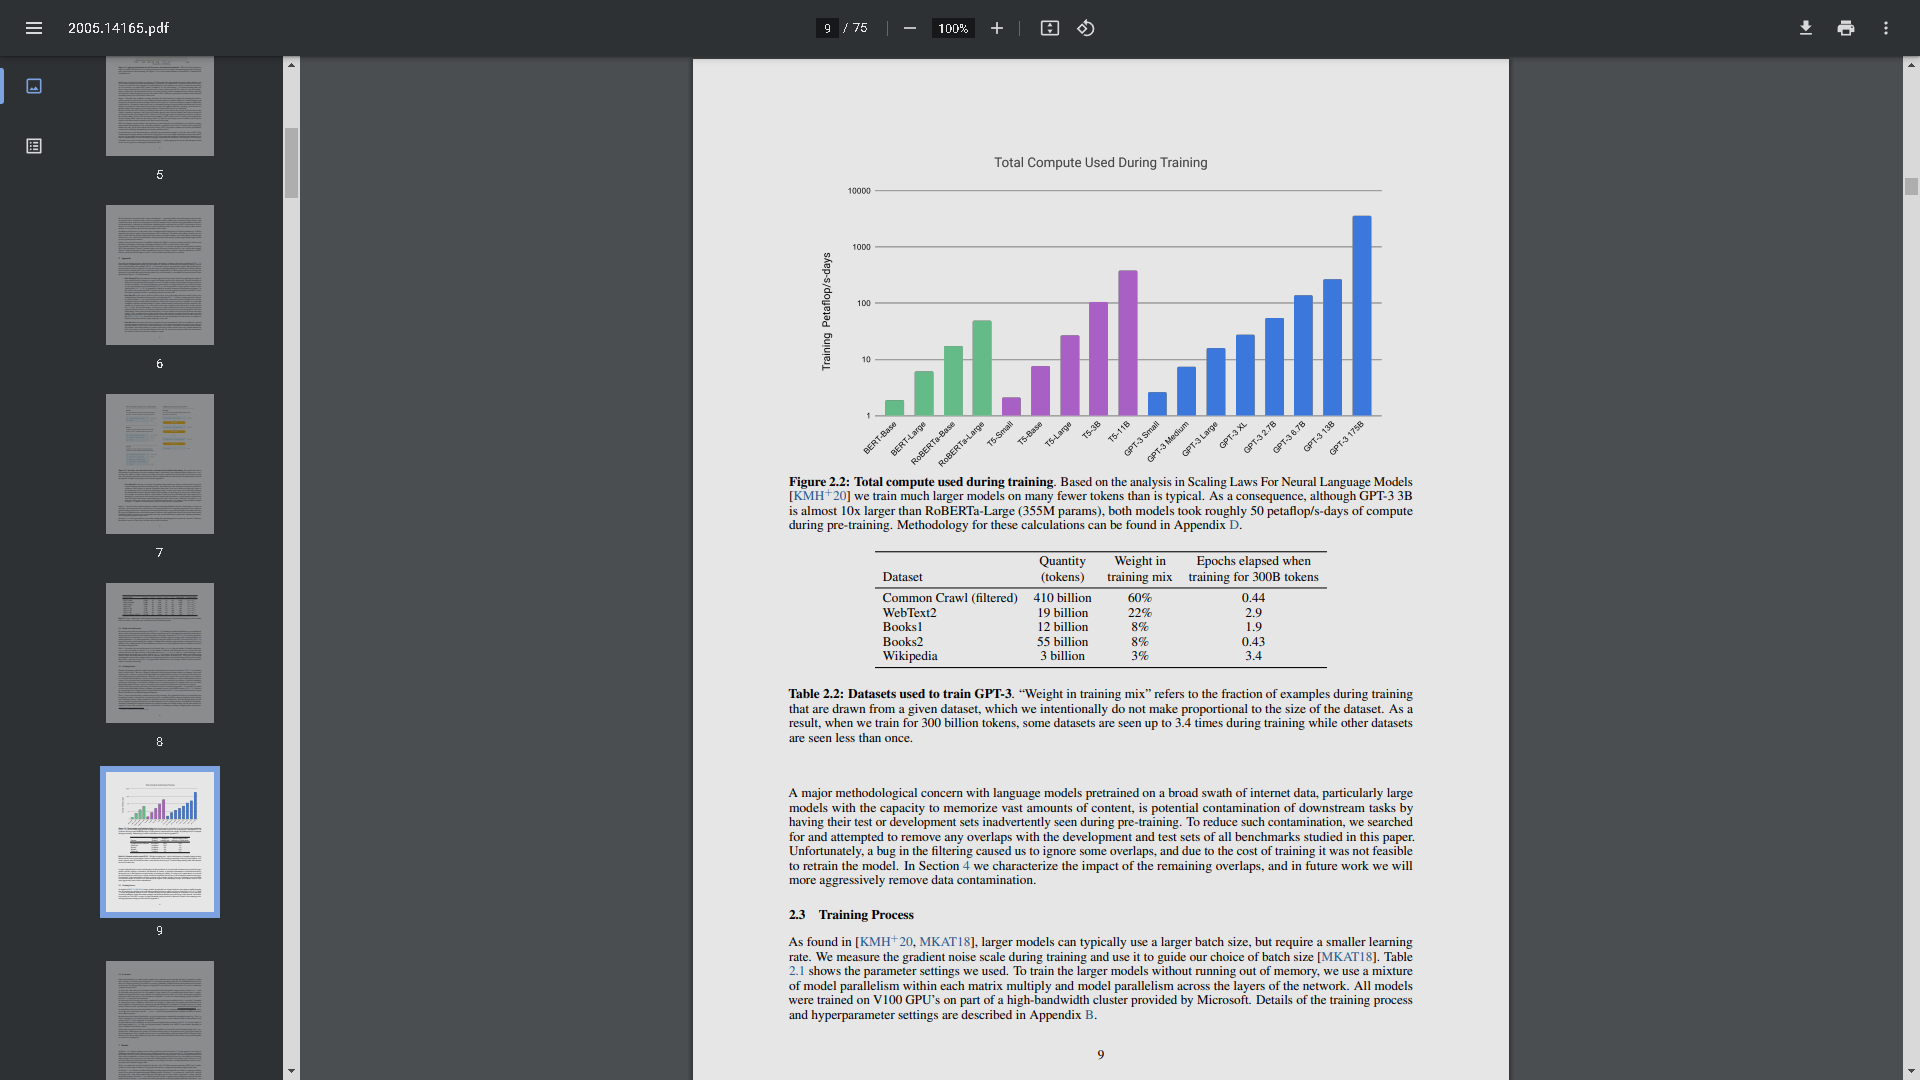The image size is (1920, 1080).
Task: Click the document vertical scrollbar thumb
Action: point(1912,187)
